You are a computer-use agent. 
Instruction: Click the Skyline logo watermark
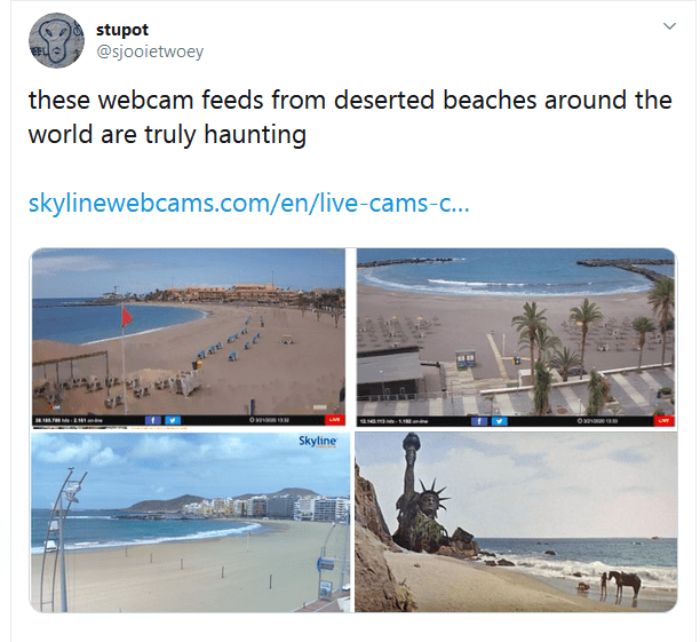pos(317,441)
